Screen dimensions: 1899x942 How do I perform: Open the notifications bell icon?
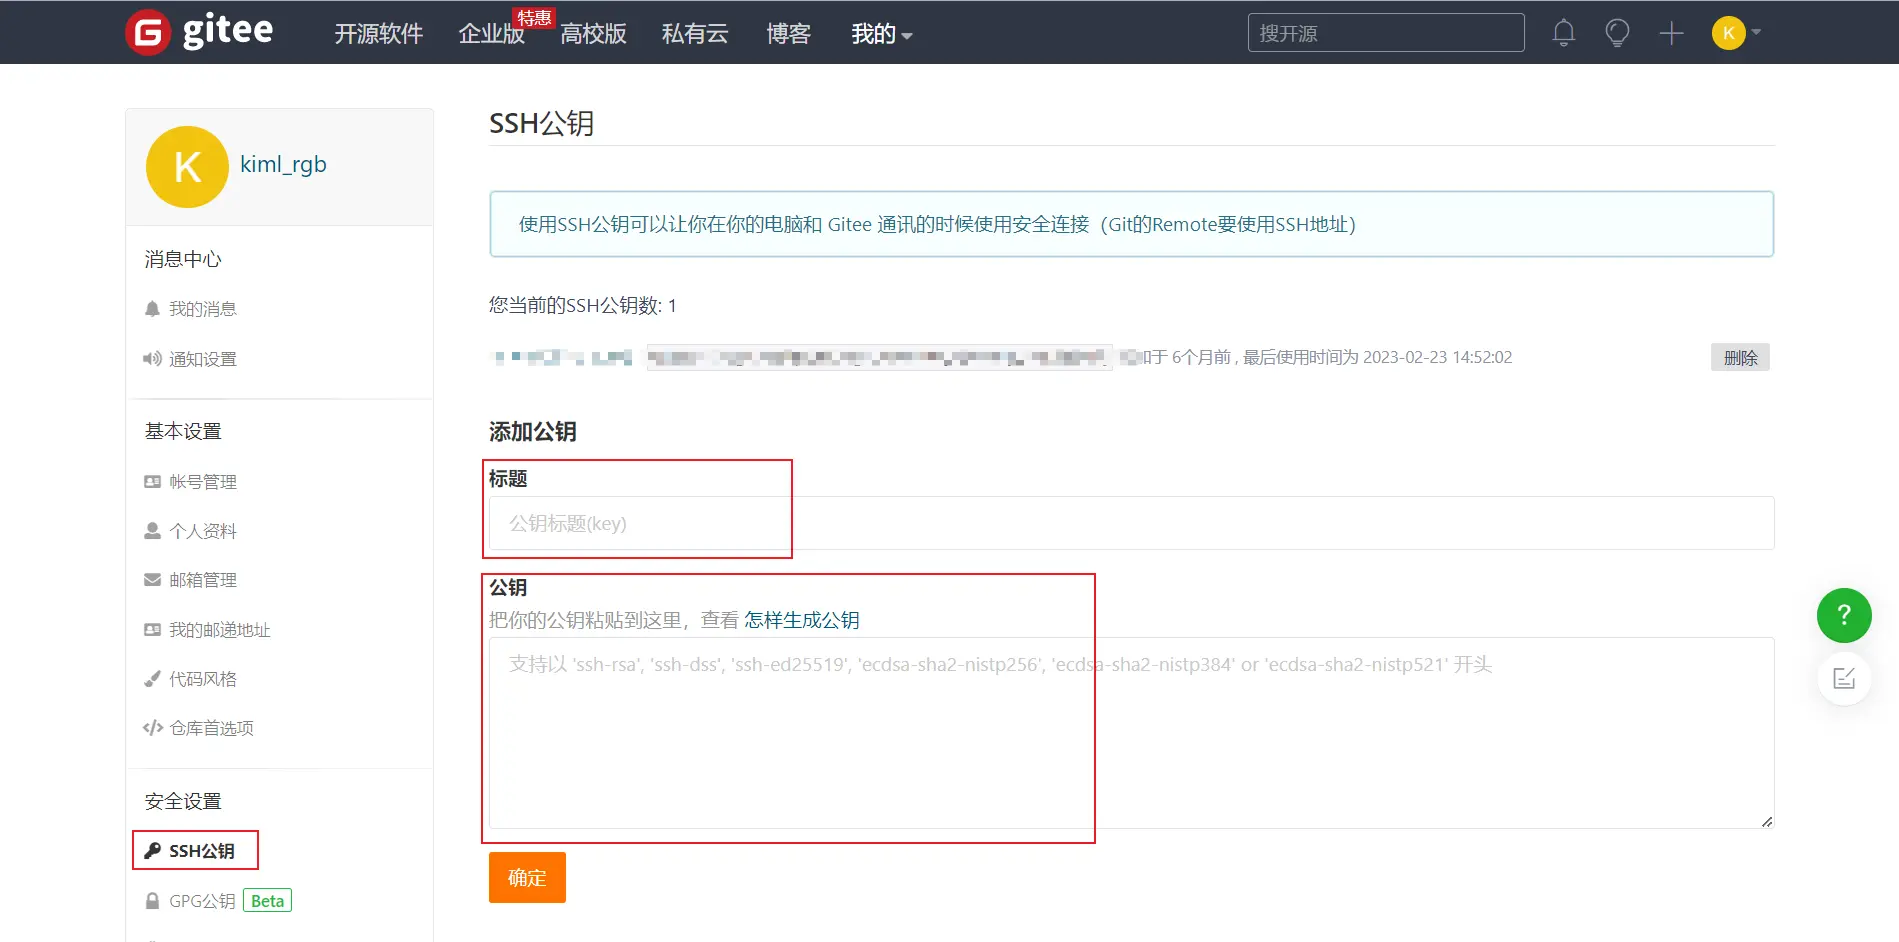coord(1563,33)
